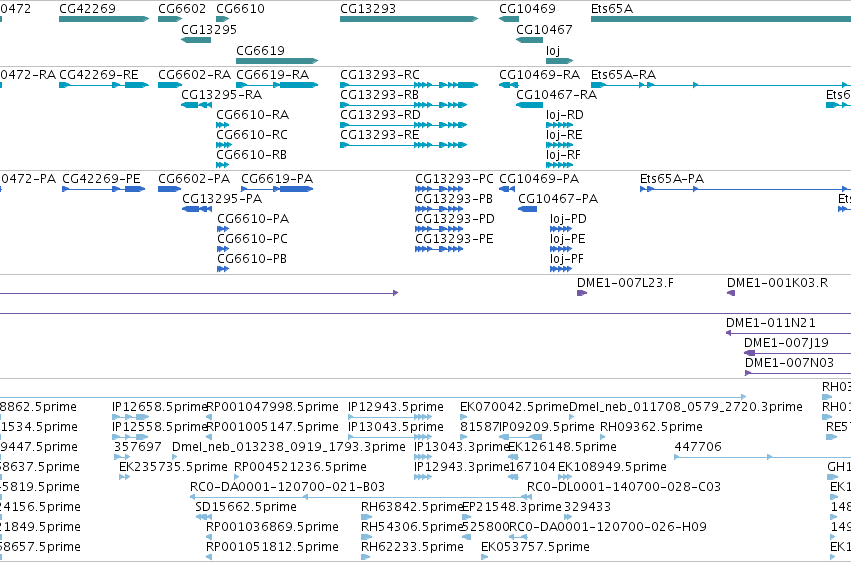
Task: Select EST IP12943.5prime
Action: pos(390,417)
